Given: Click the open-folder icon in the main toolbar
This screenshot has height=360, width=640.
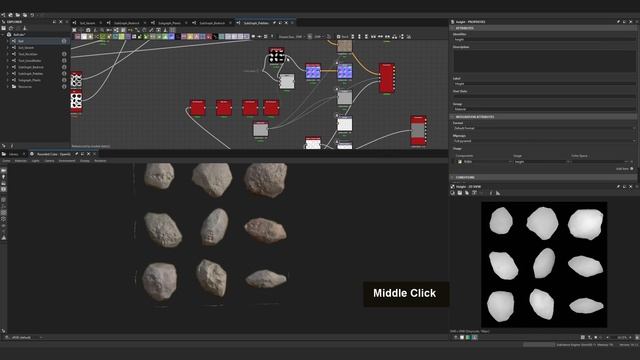Looking at the screenshot, I should coord(18,15).
